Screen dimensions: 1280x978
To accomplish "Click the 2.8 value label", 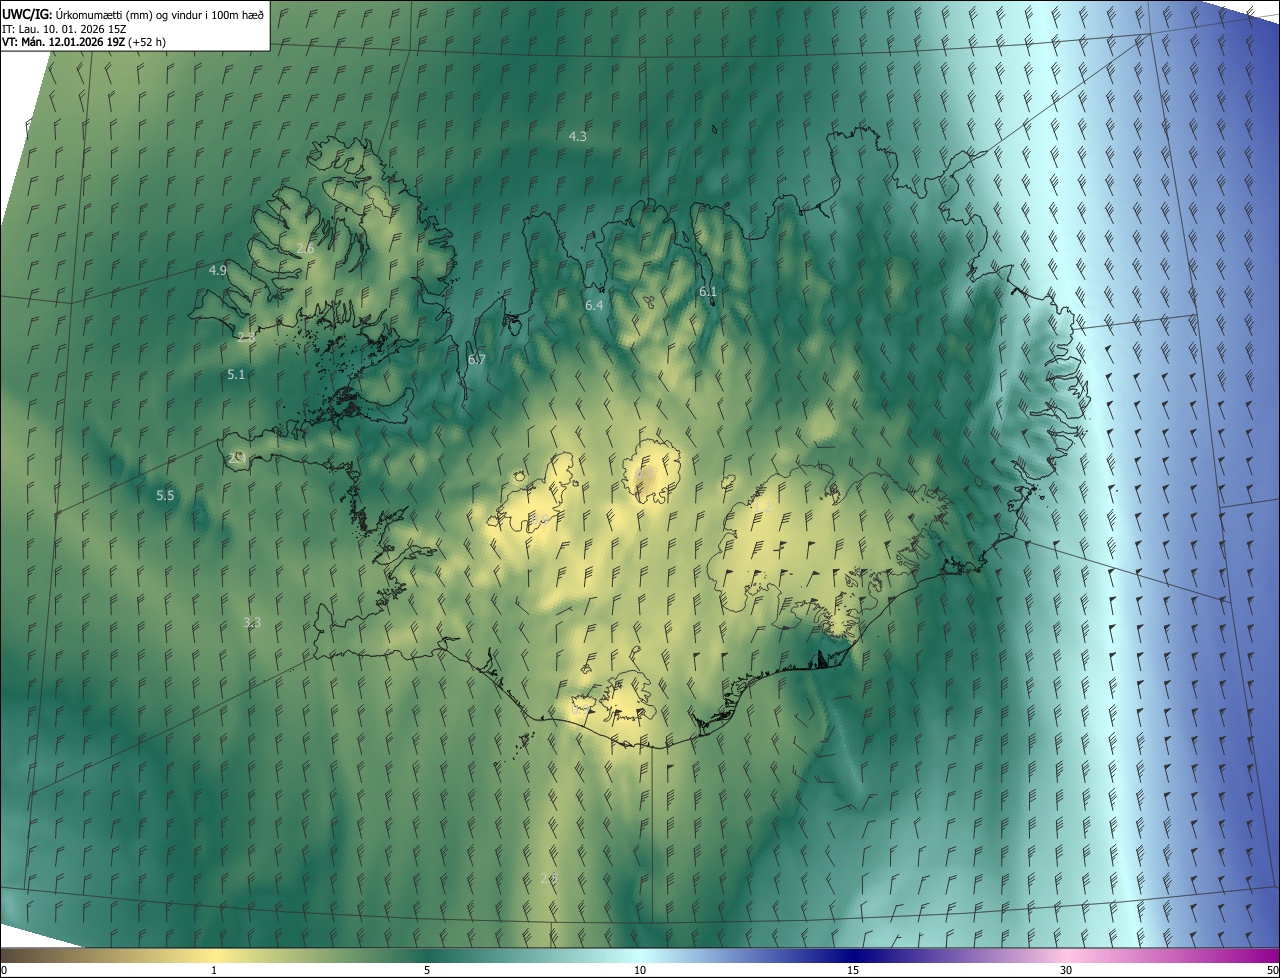I will [246, 337].
